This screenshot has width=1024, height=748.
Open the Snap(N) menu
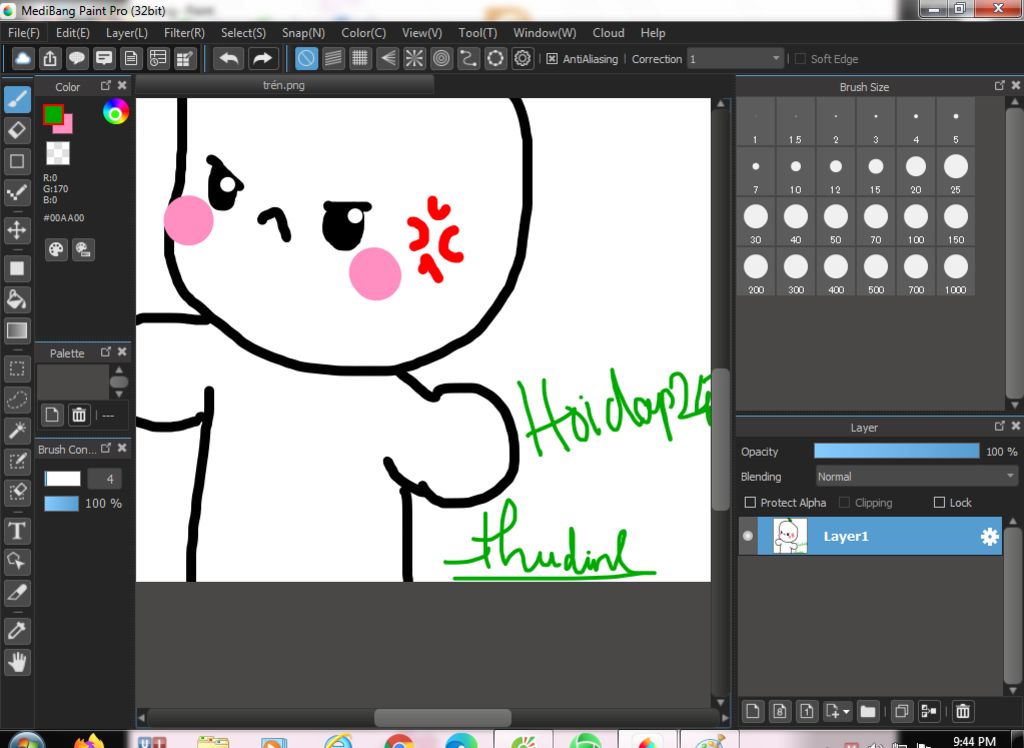pos(303,33)
